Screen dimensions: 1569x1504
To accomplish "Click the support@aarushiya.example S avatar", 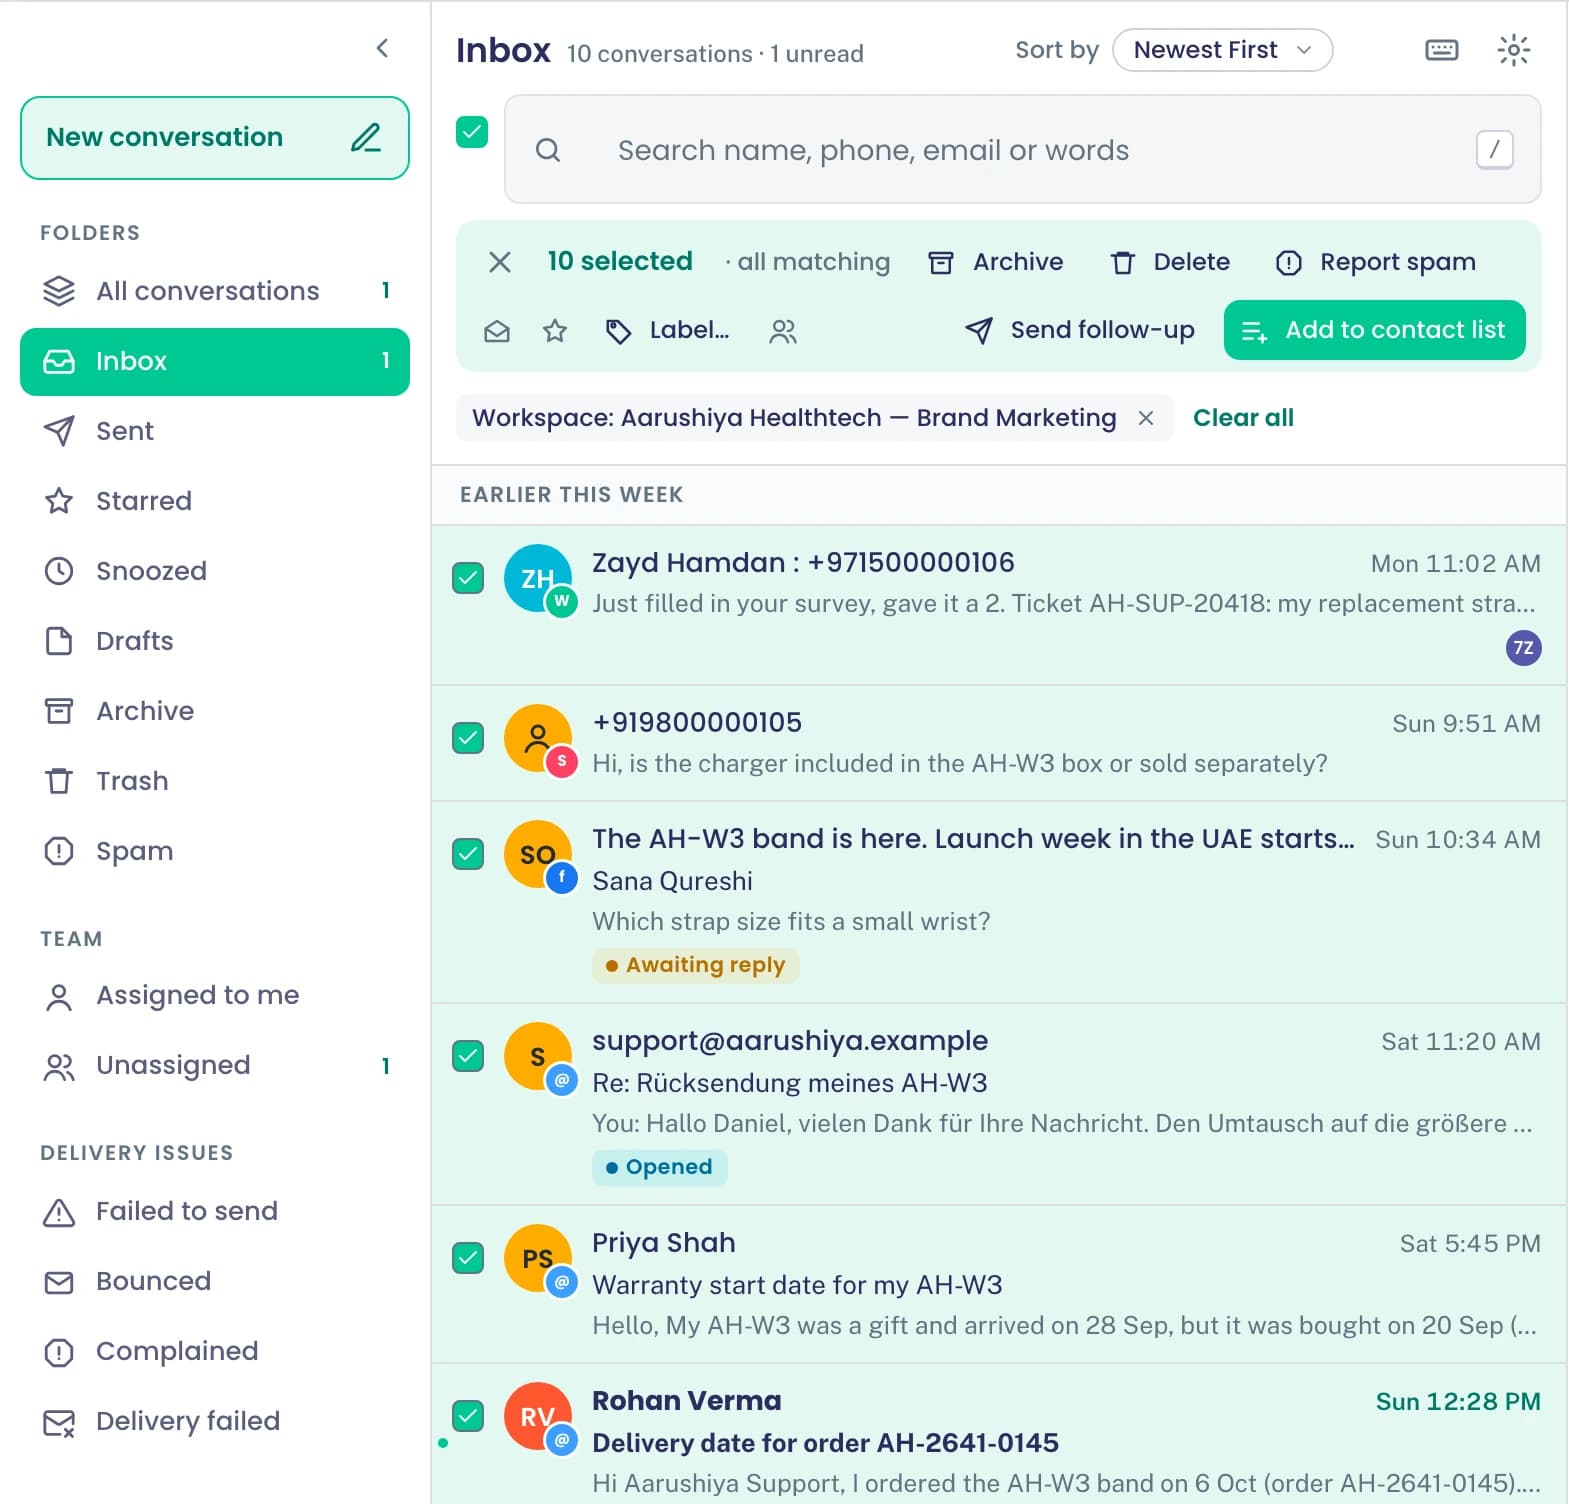I will (538, 1056).
